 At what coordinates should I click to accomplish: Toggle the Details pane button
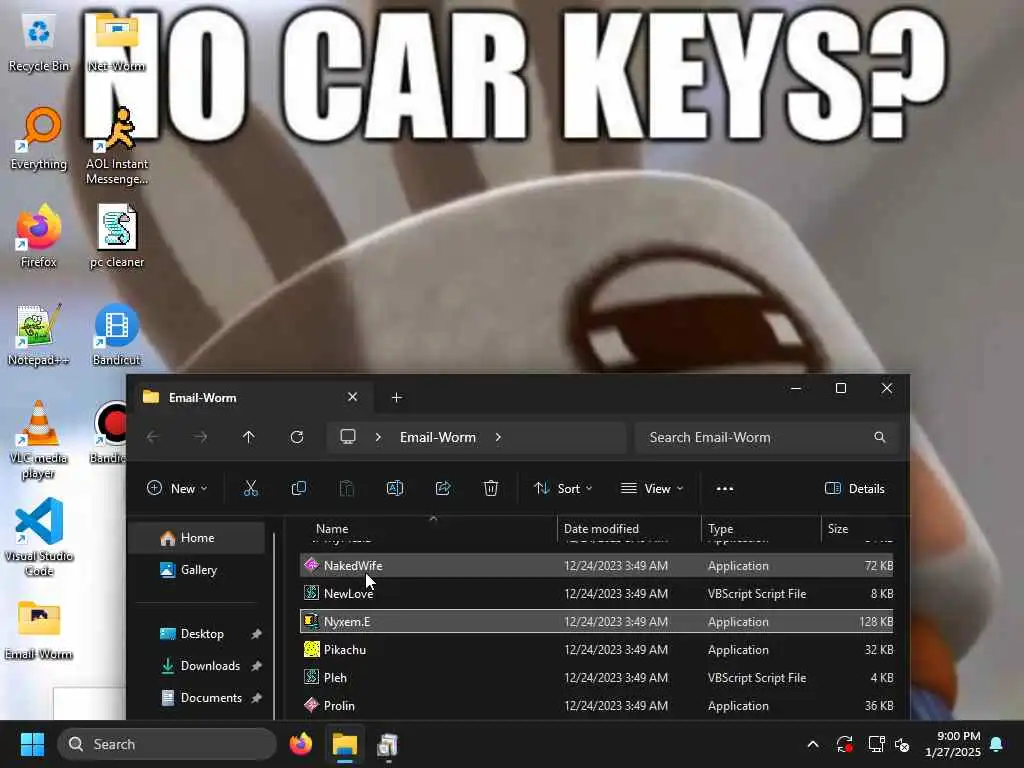(x=855, y=488)
